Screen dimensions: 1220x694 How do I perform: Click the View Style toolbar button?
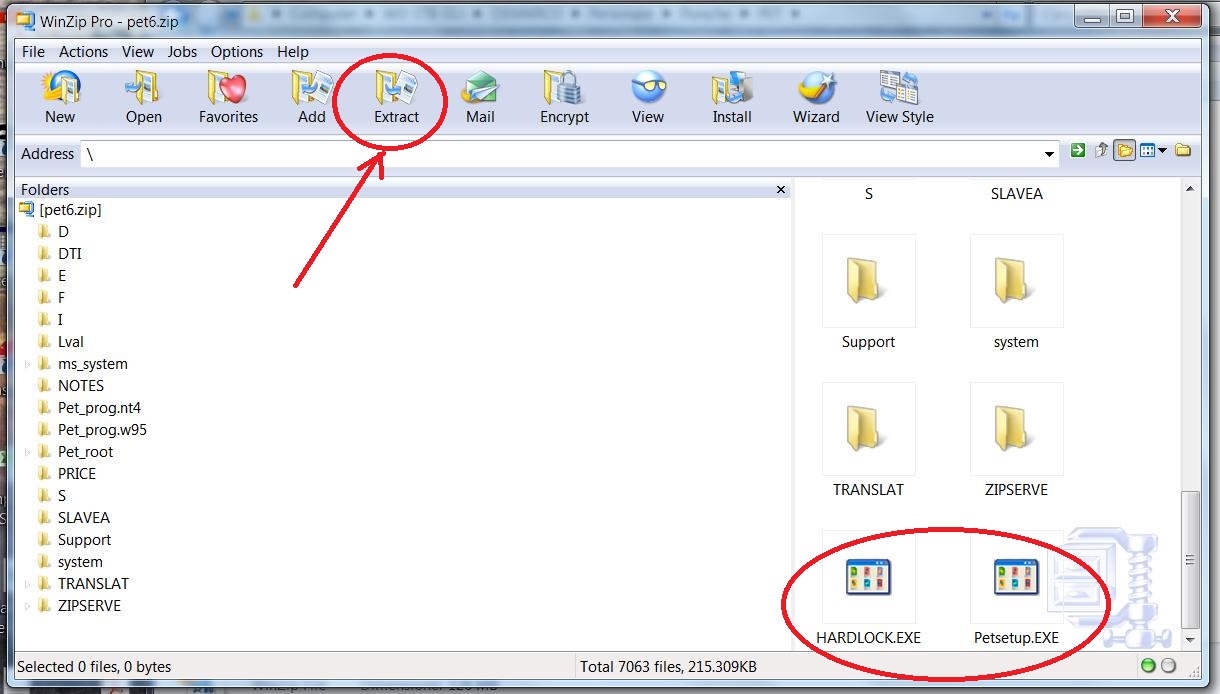point(900,97)
